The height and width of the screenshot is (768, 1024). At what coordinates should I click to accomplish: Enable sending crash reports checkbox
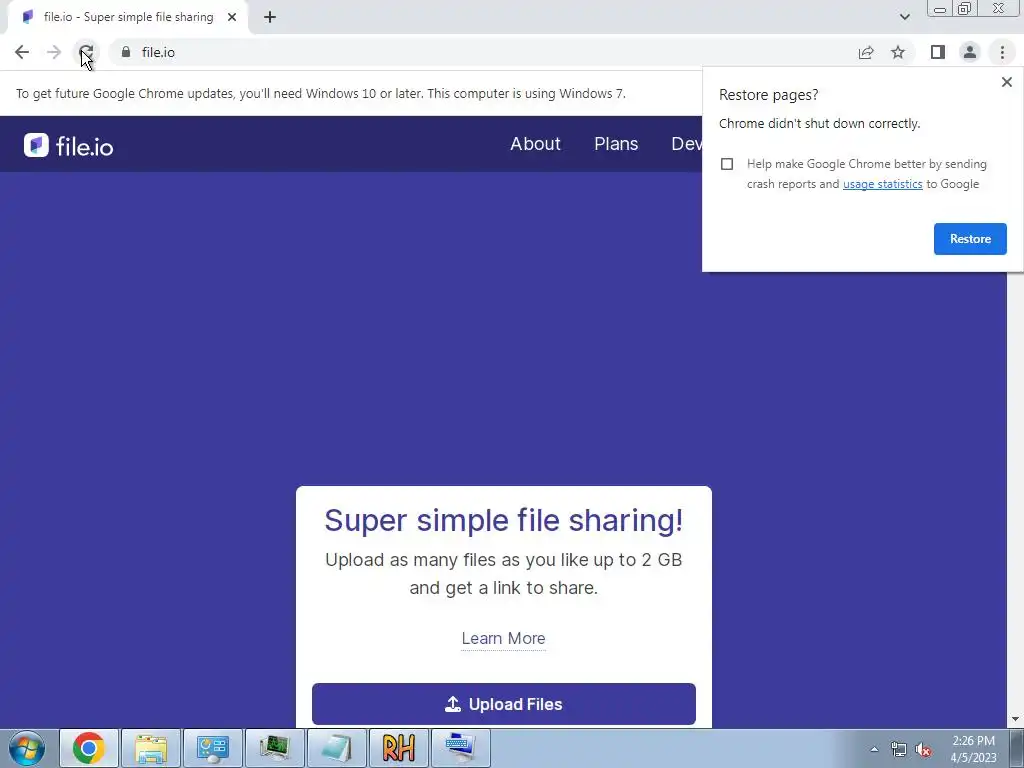tap(727, 164)
